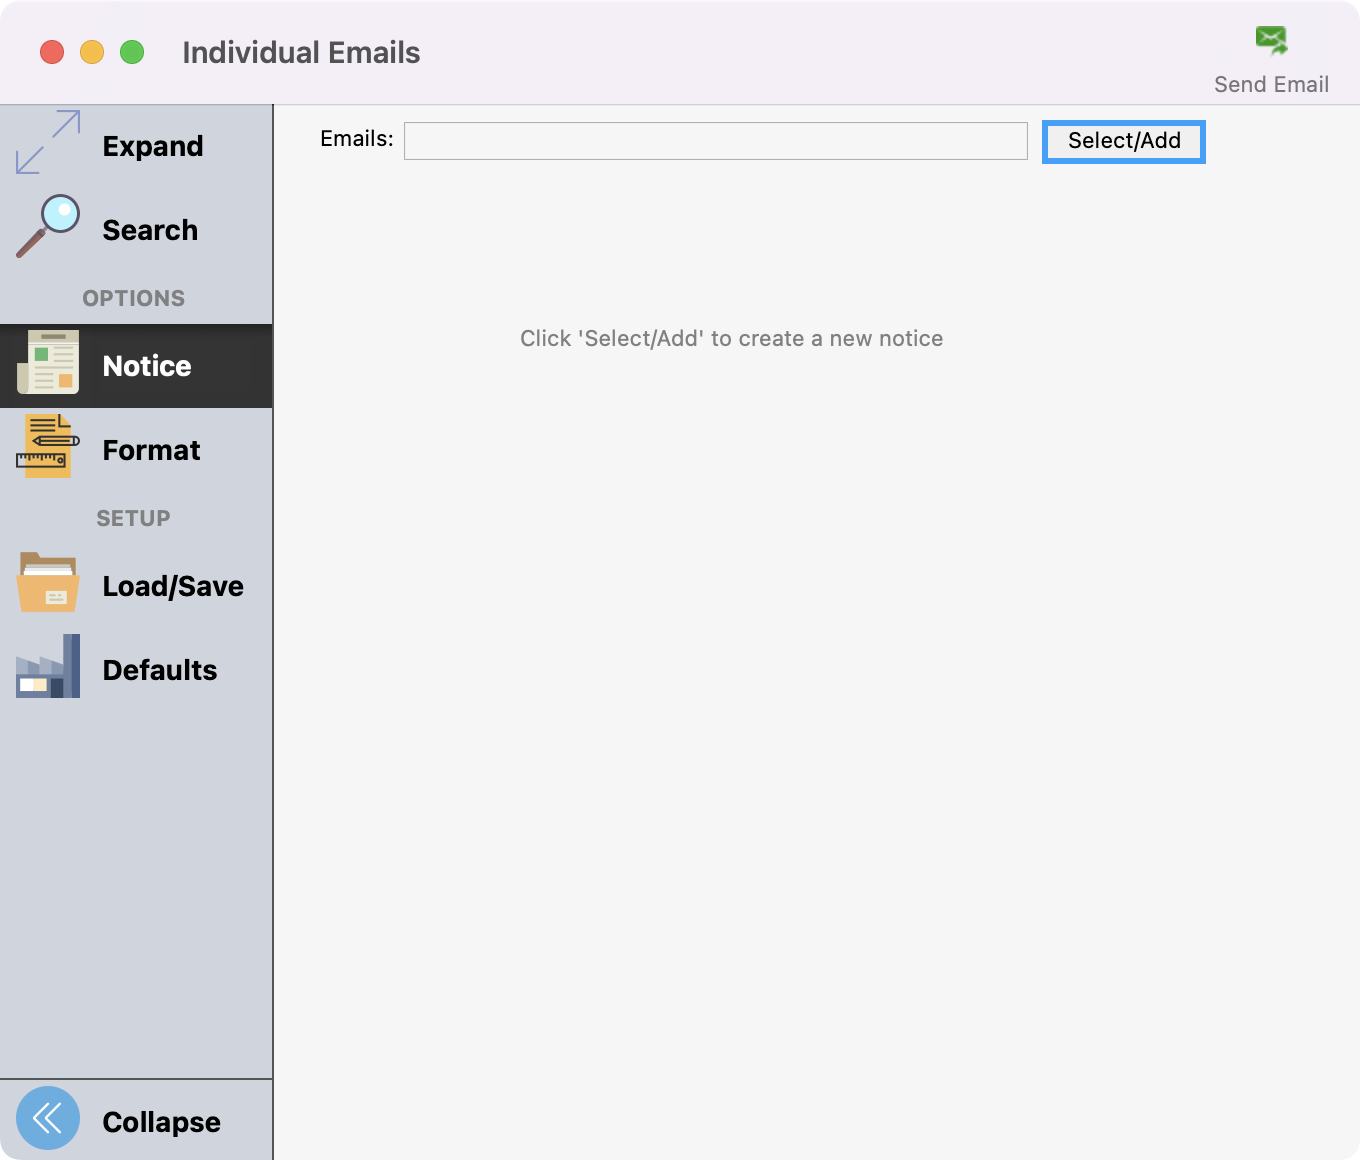Click the Expand text label in the sidebar
This screenshot has width=1360, height=1160.
(x=153, y=146)
